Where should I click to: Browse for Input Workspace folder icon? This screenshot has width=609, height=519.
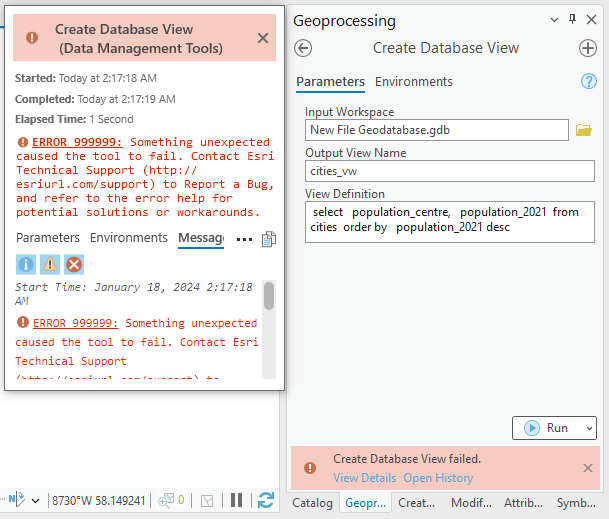click(585, 130)
